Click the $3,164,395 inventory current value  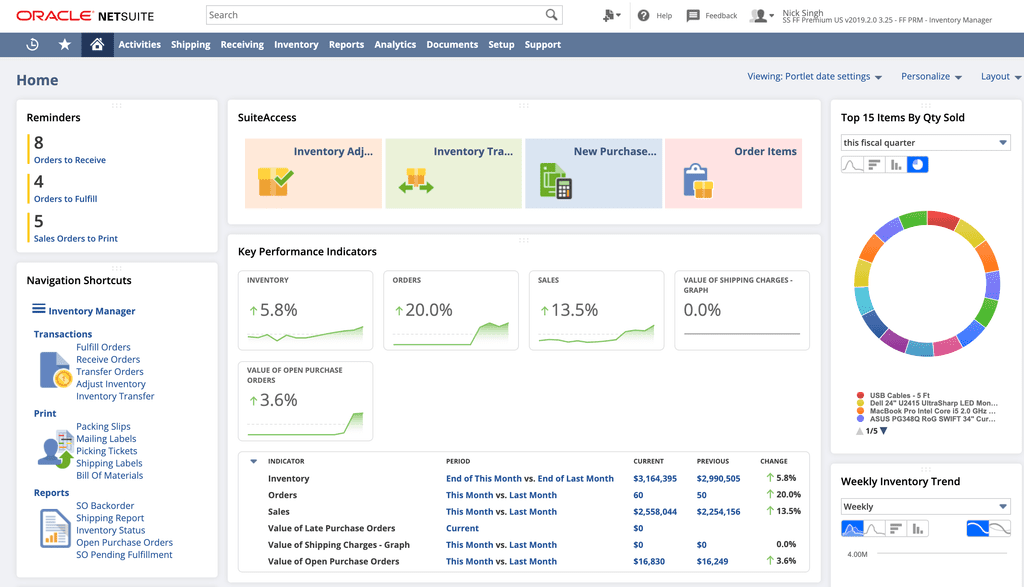(654, 479)
